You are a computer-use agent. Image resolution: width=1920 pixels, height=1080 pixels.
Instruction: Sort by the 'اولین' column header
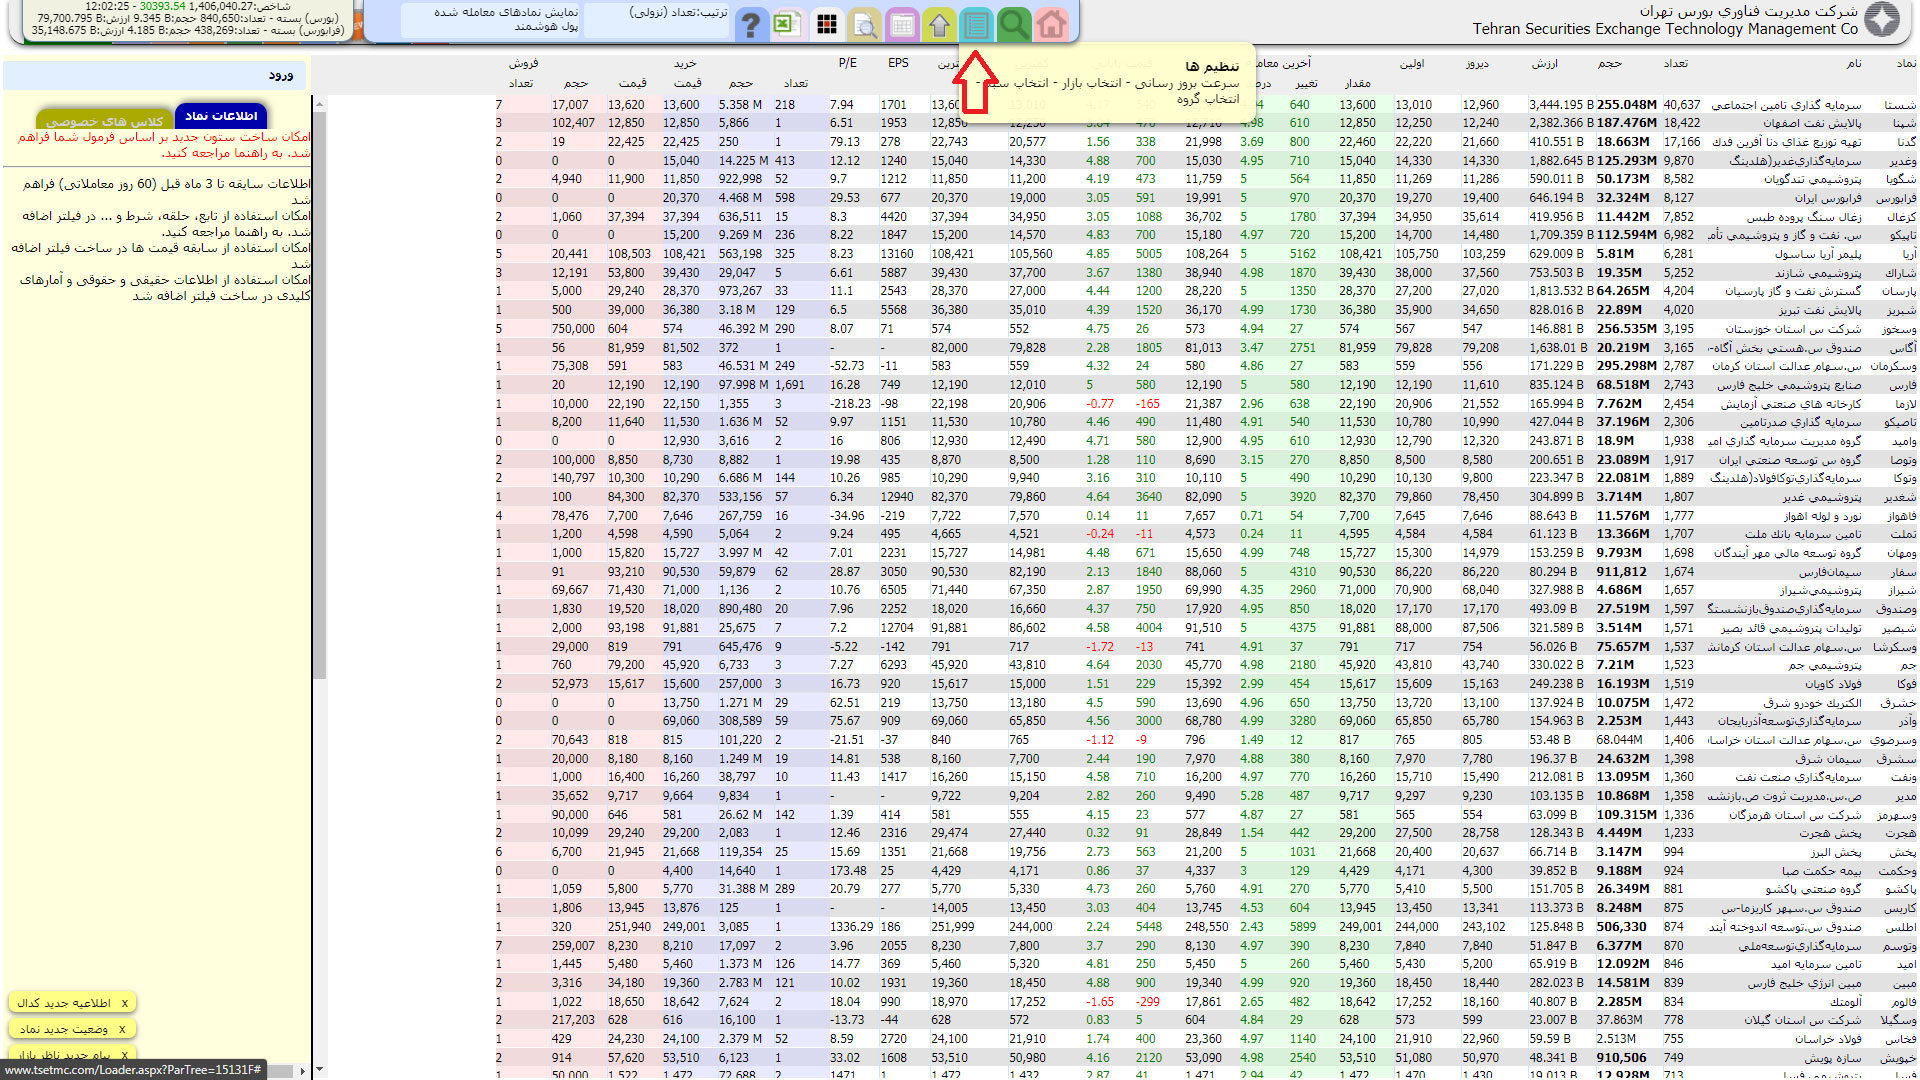(1412, 63)
